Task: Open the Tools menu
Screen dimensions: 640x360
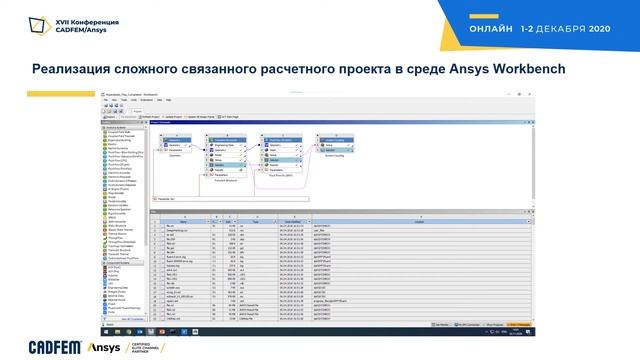Action: 124,100
